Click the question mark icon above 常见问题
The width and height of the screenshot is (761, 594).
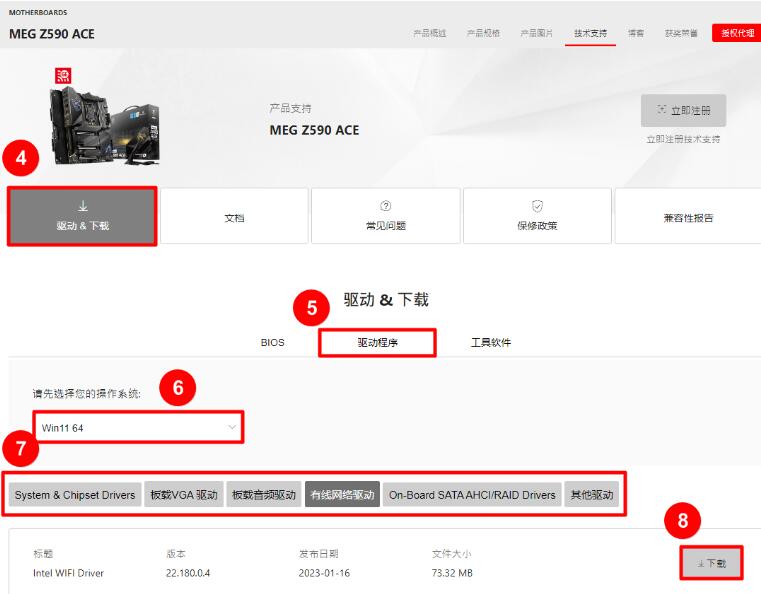click(386, 205)
